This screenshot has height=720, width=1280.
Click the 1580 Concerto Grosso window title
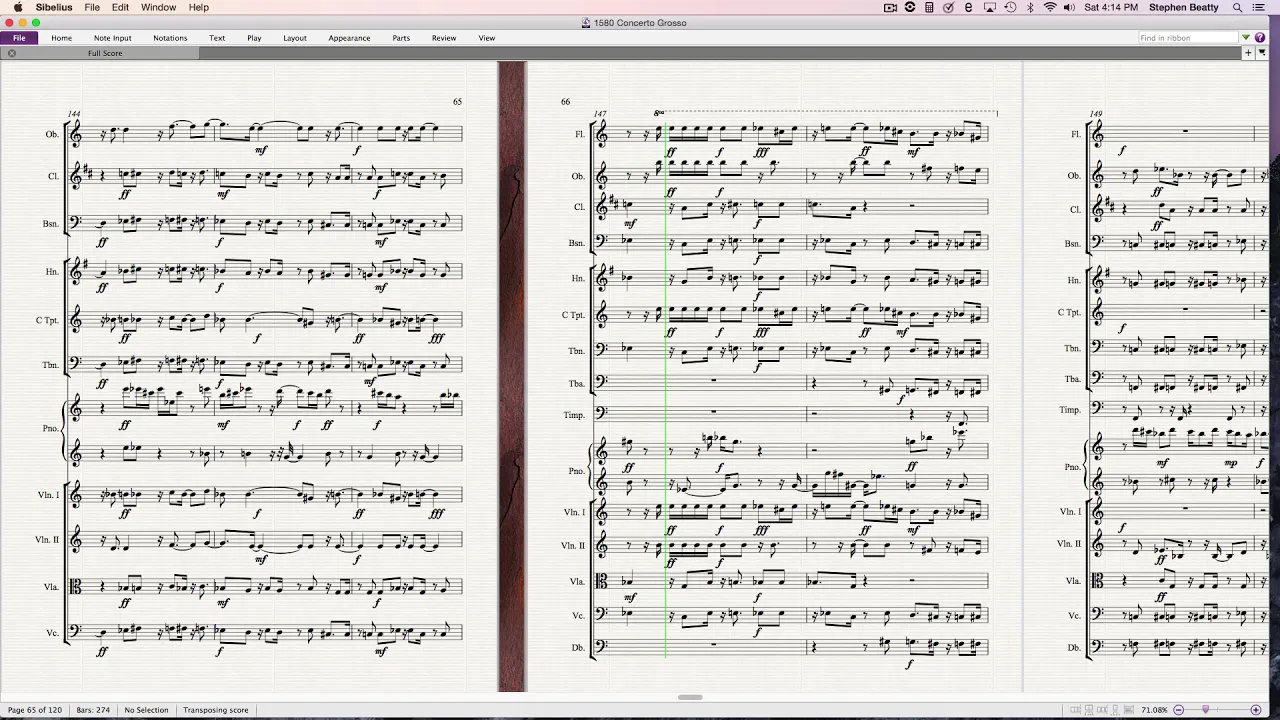tap(640, 23)
